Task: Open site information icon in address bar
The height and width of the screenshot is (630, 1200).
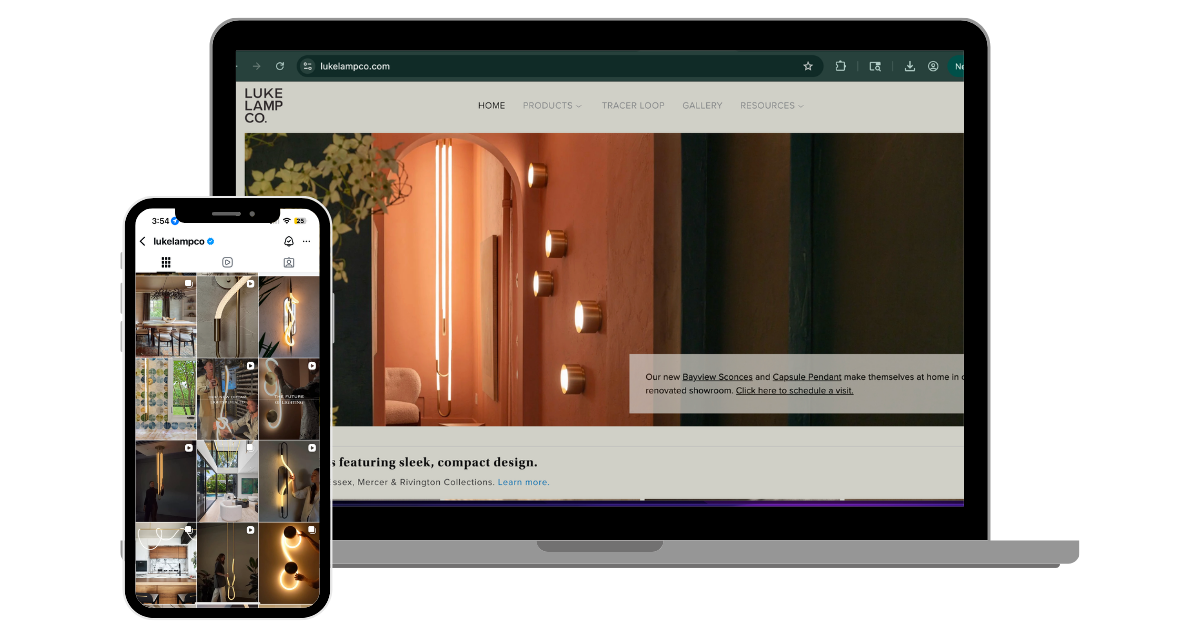Action: [308, 66]
